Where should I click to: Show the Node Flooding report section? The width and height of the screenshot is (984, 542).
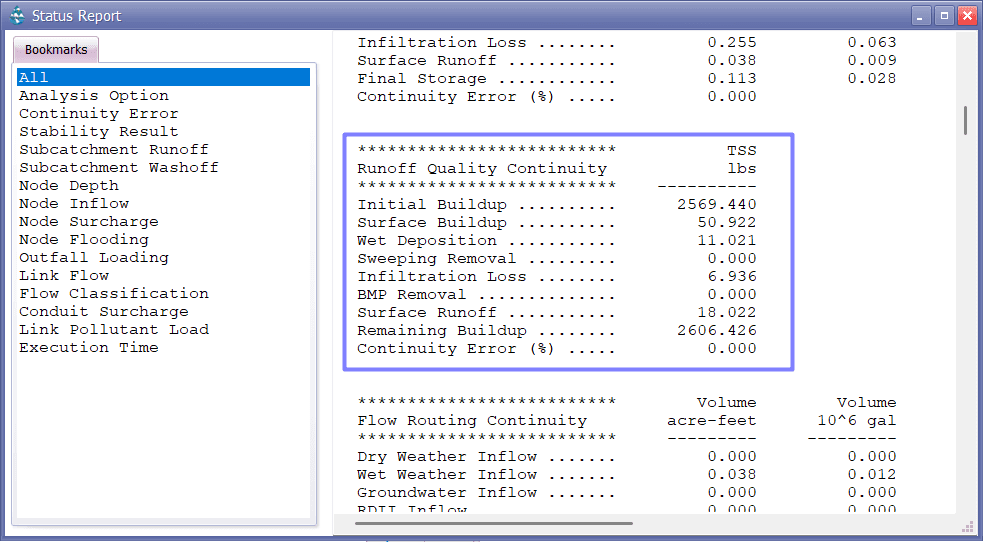83,240
